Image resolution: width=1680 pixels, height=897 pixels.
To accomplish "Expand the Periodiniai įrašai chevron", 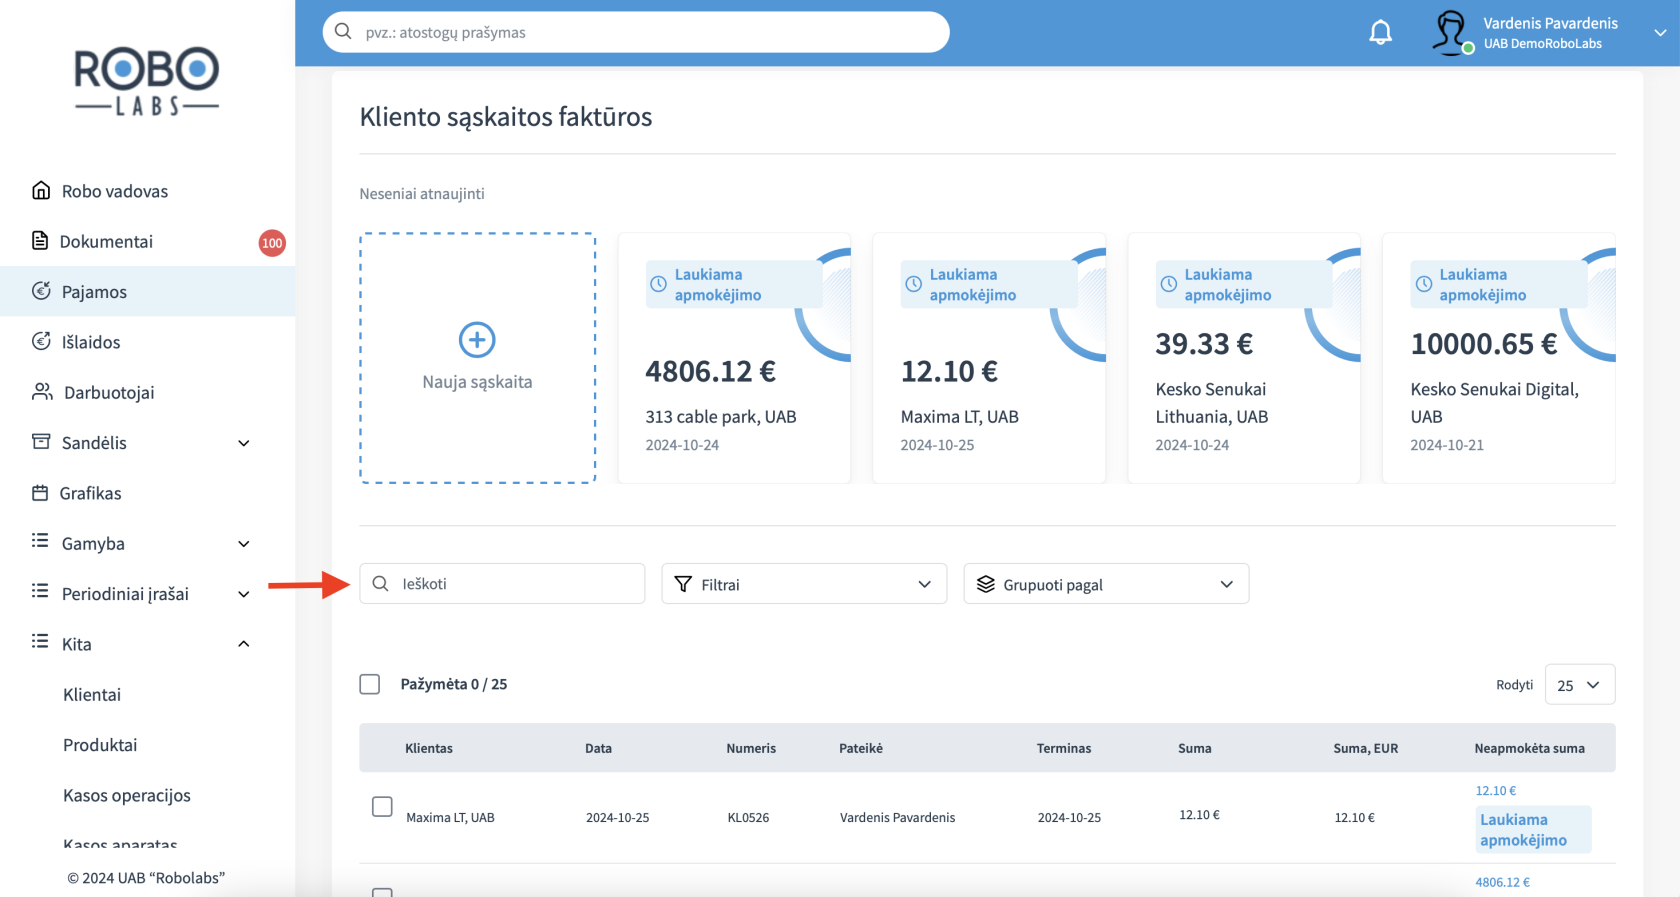I will click(244, 594).
